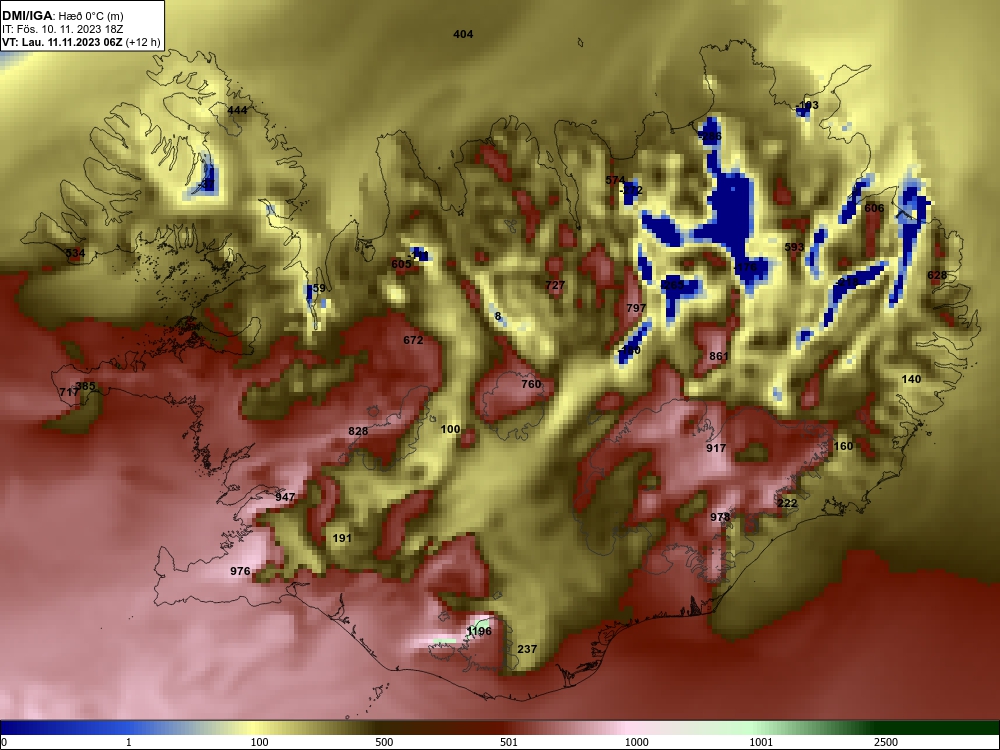Click the legend tick value 0
The width and height of the screenshot is (1000, 750).
(4, 742)
